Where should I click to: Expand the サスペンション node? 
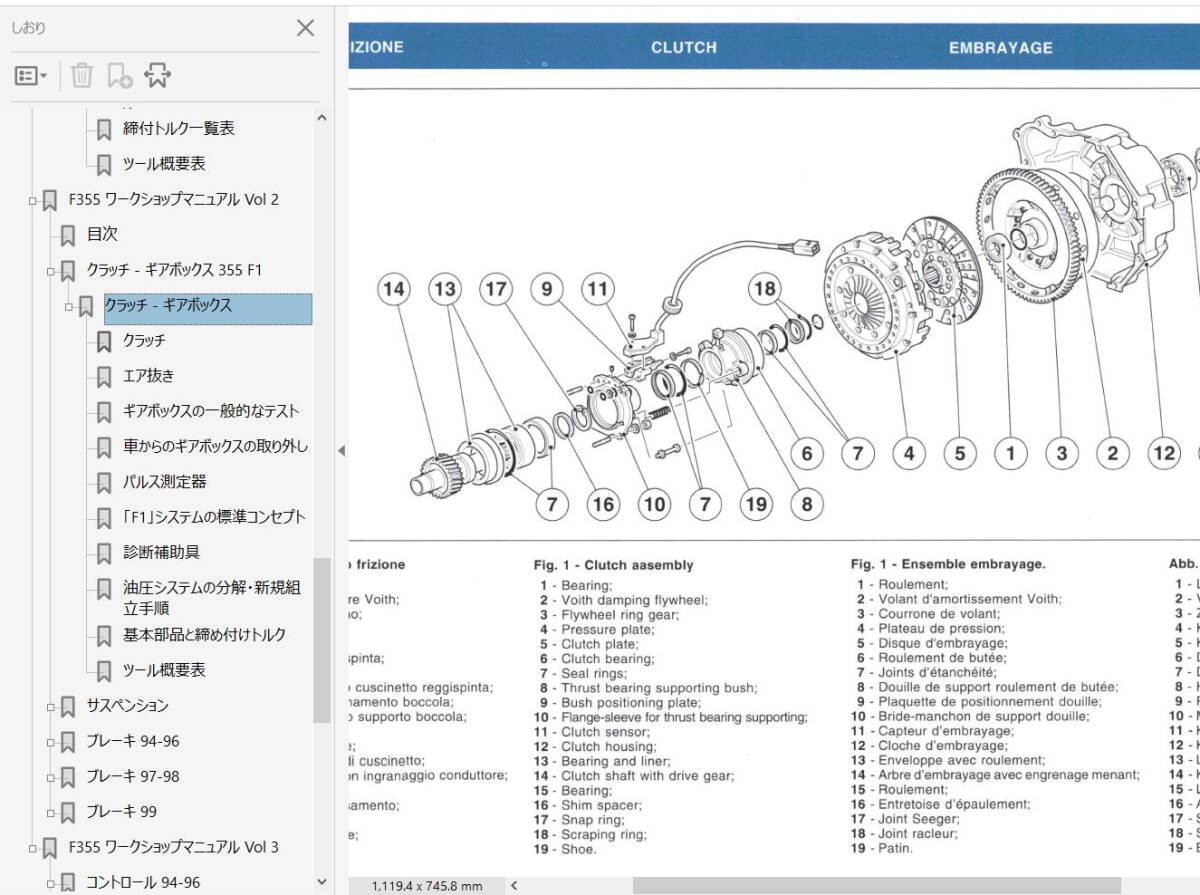click(51, 707)
